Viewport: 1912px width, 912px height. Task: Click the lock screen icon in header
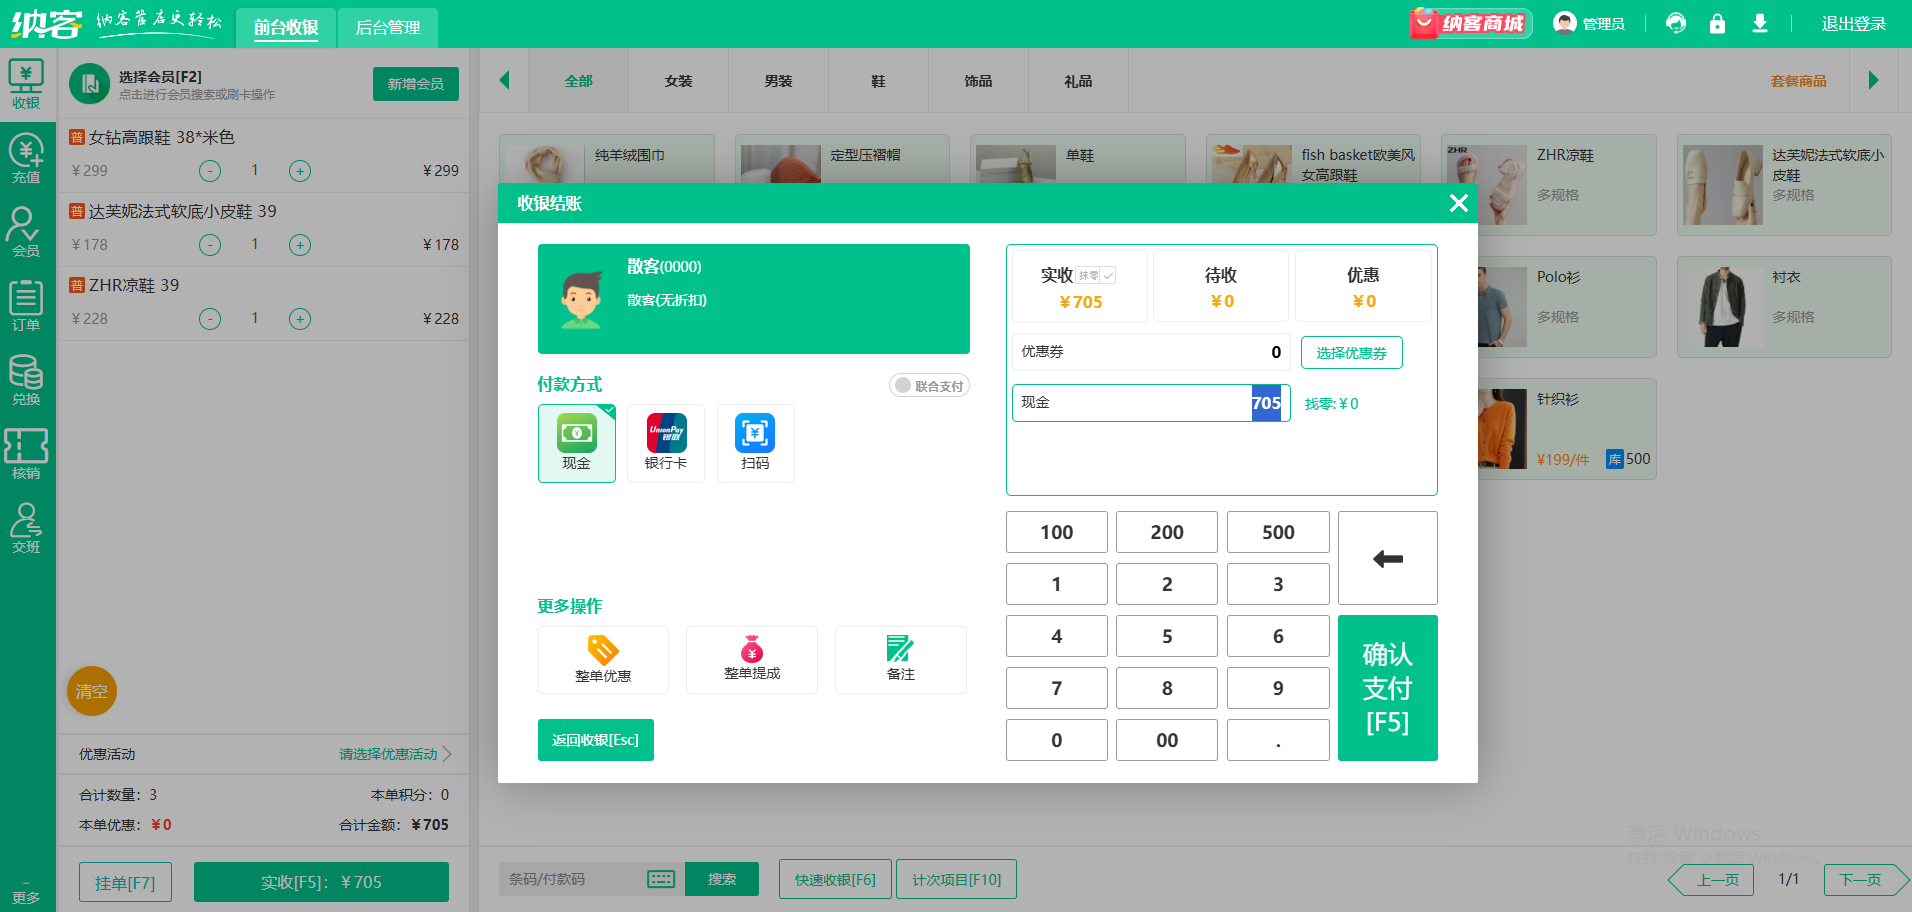(x=1717, y=24)
